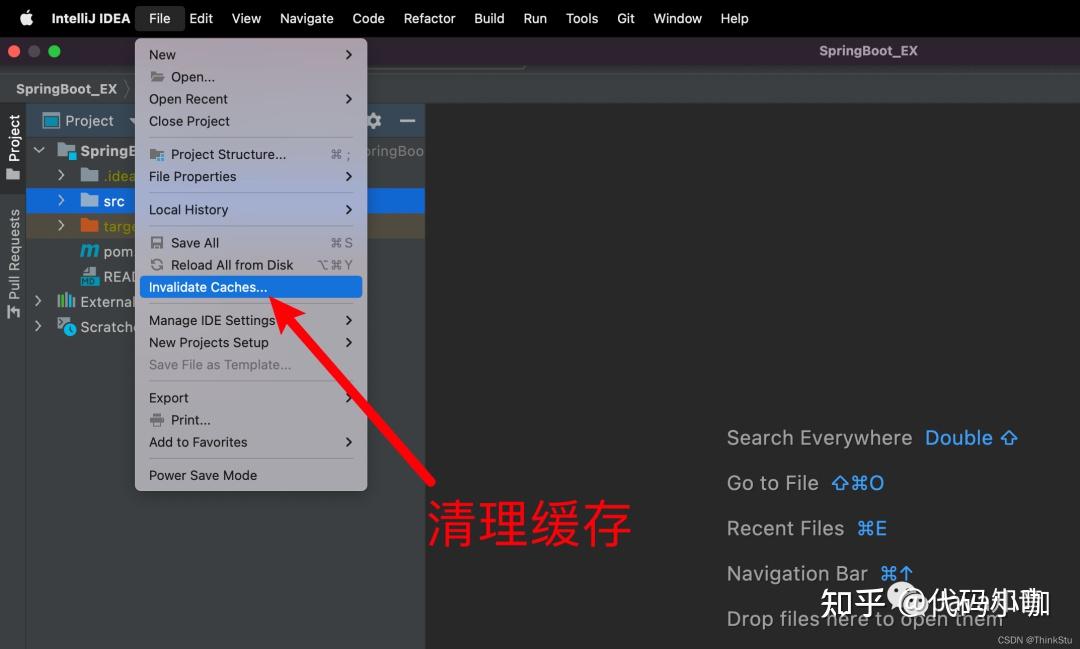Hide the Project panel with minus icon
This screenshot has height=649, width=1080.
407,121
